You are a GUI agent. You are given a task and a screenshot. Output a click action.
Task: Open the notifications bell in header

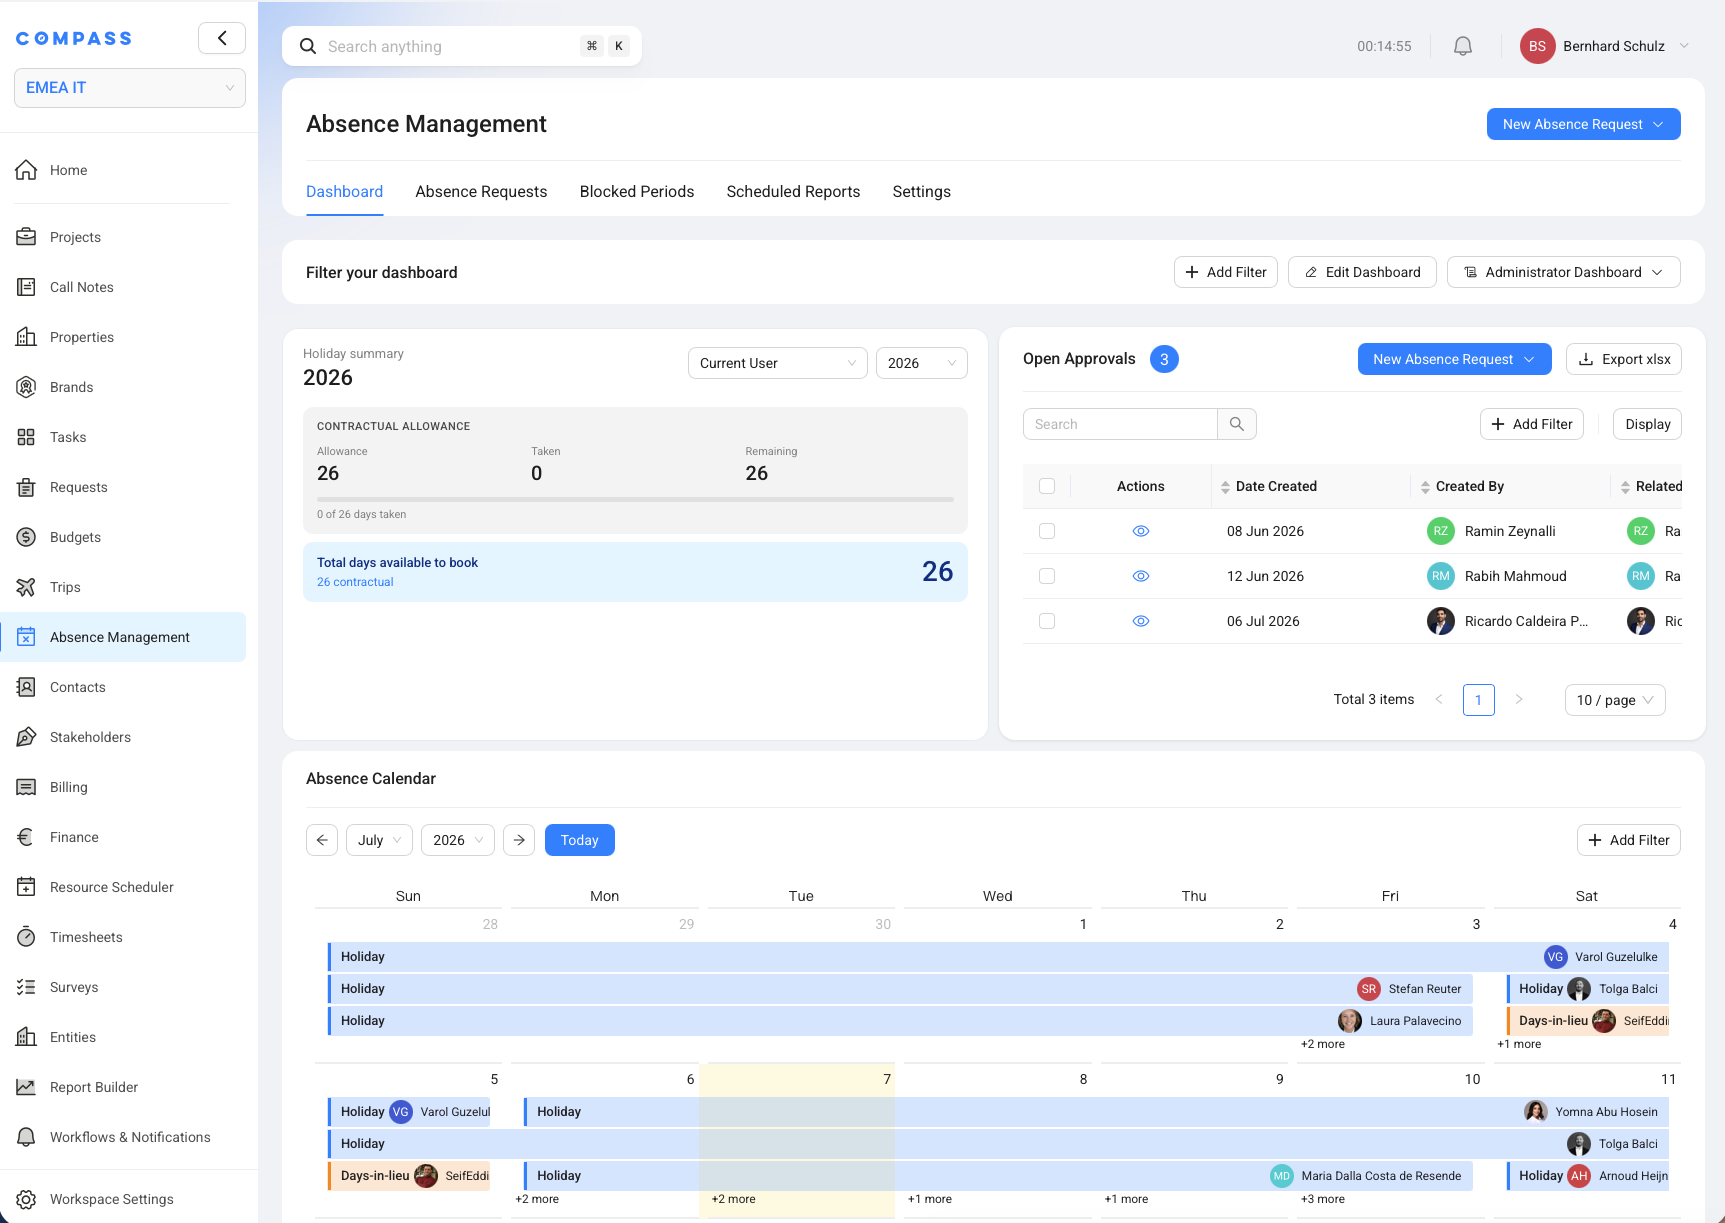pyautogui.click(x=1463, y=46)
